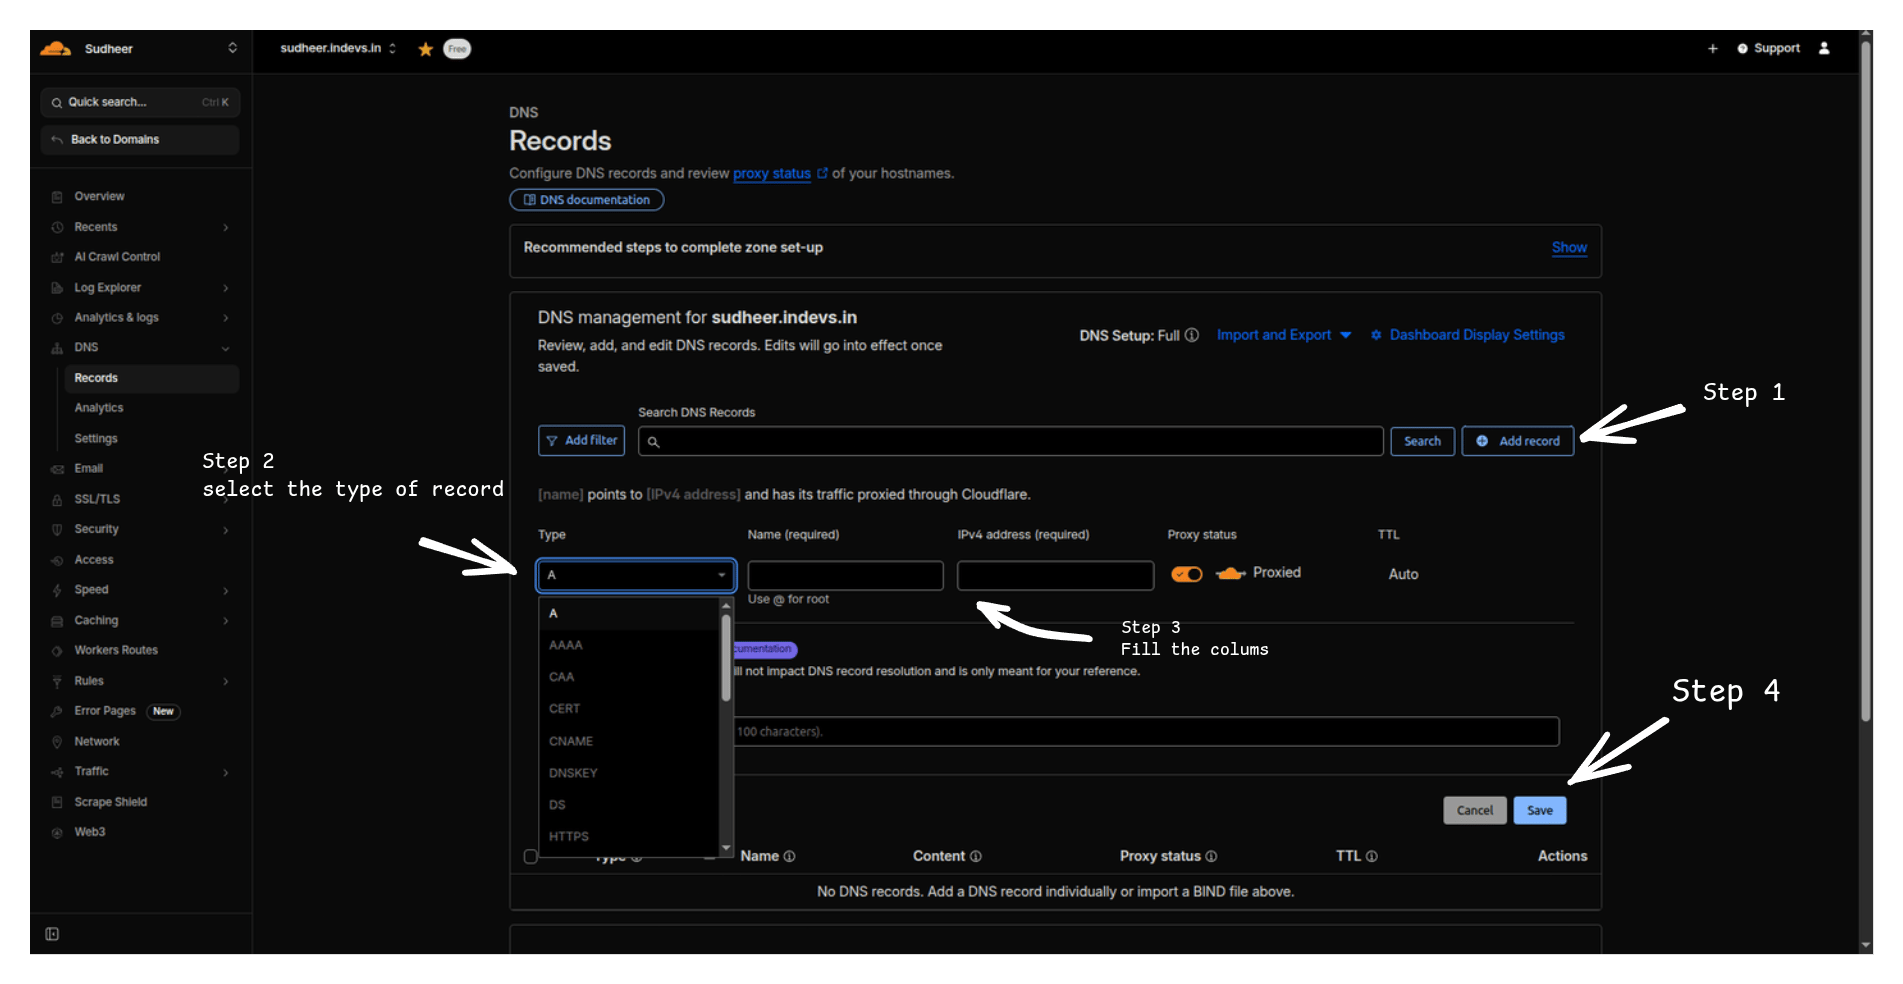Click the type list scrollbar thumb
Viewport: 1903px width, 984px height.
[726, 657]
